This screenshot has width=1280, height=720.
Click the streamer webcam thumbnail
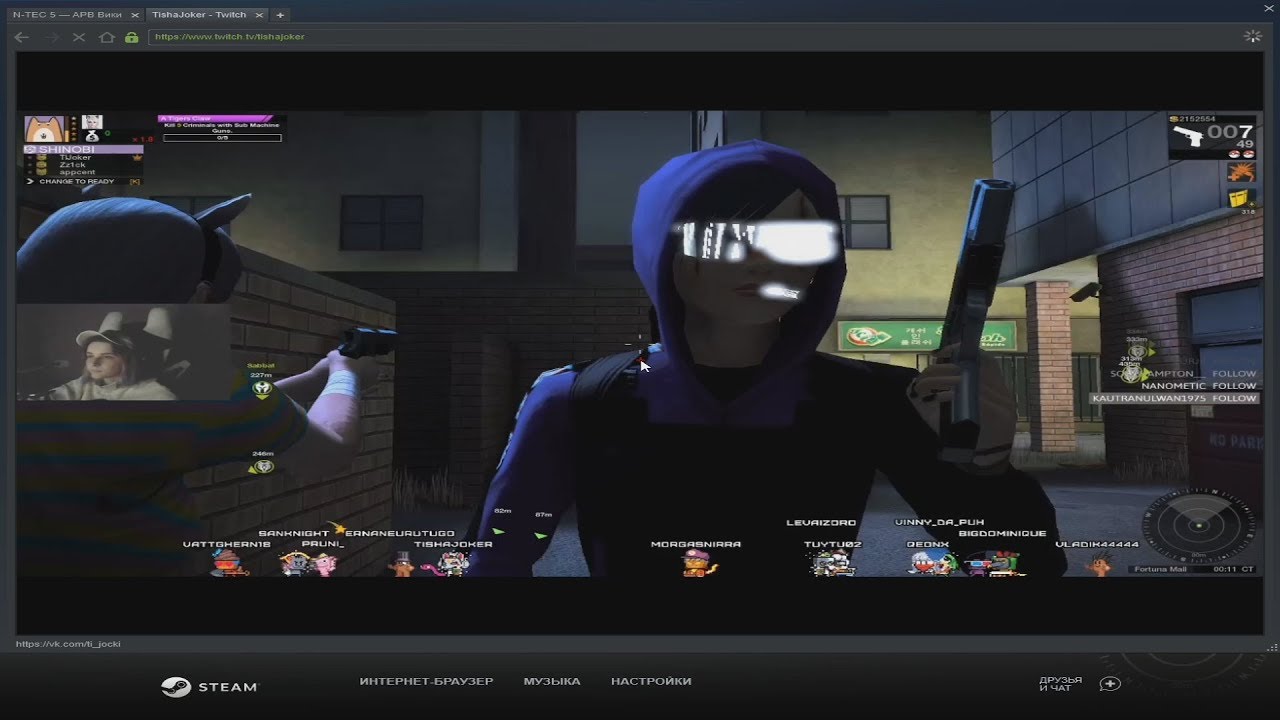tap(123, 353)
